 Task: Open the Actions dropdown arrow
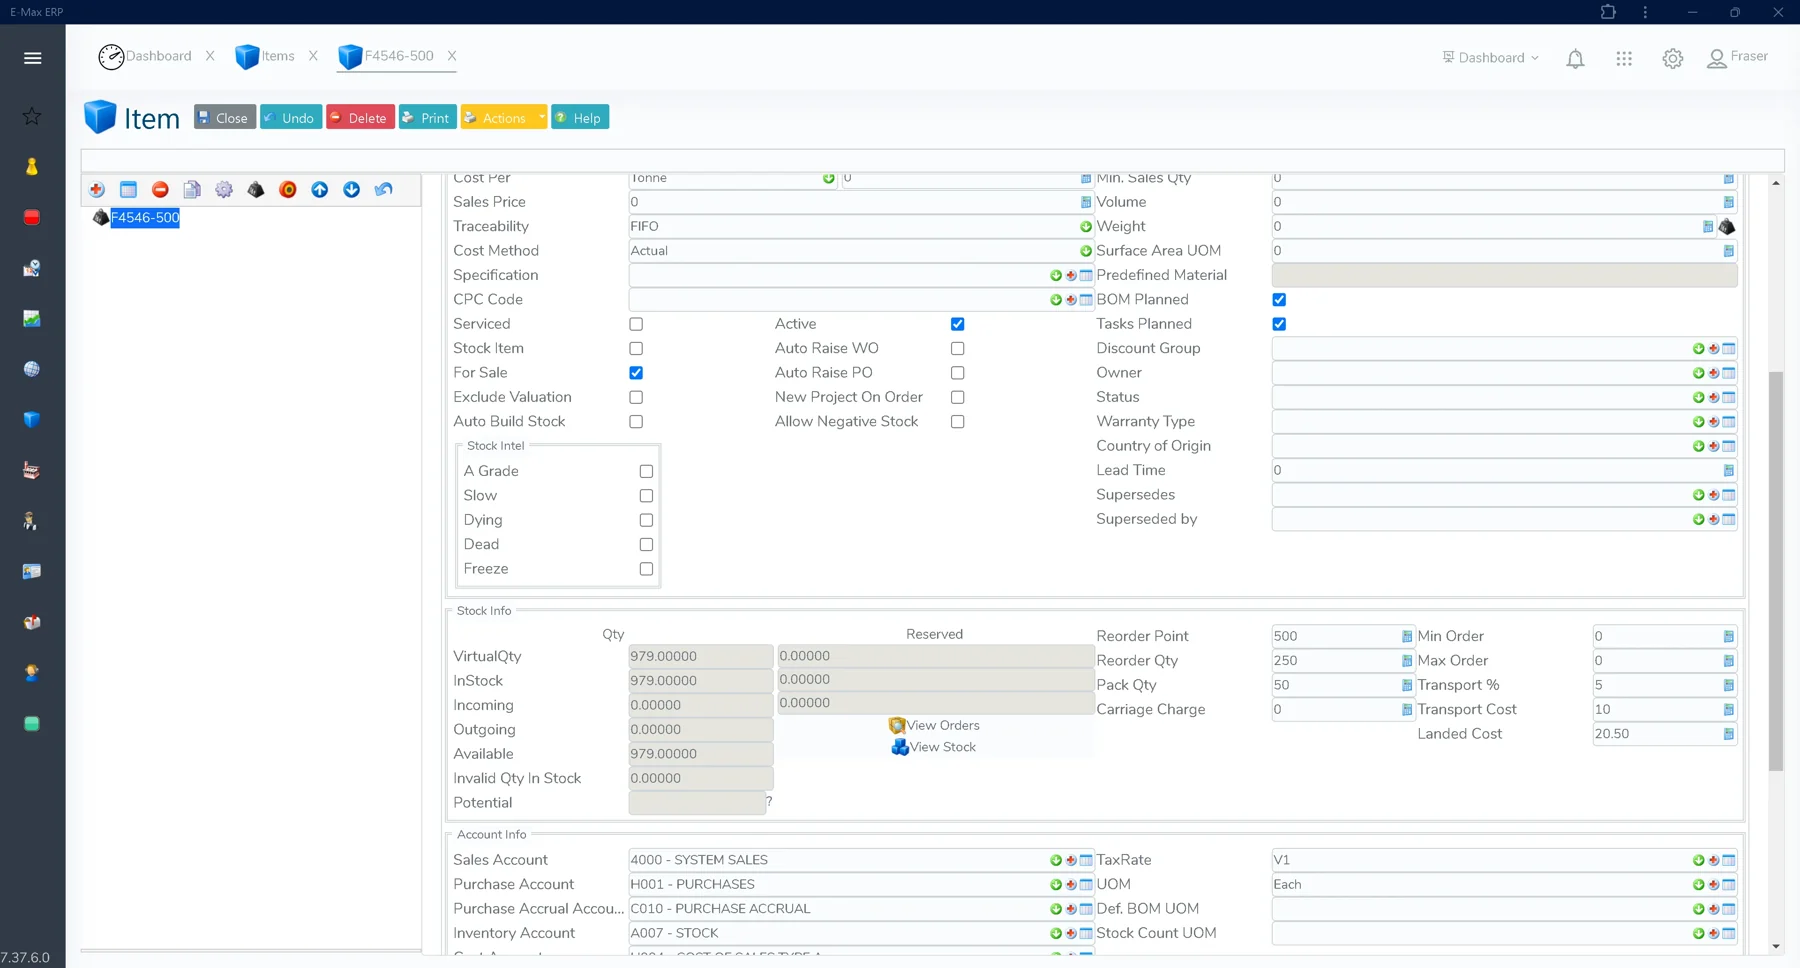pyautogui.click(x=541, y=118)
